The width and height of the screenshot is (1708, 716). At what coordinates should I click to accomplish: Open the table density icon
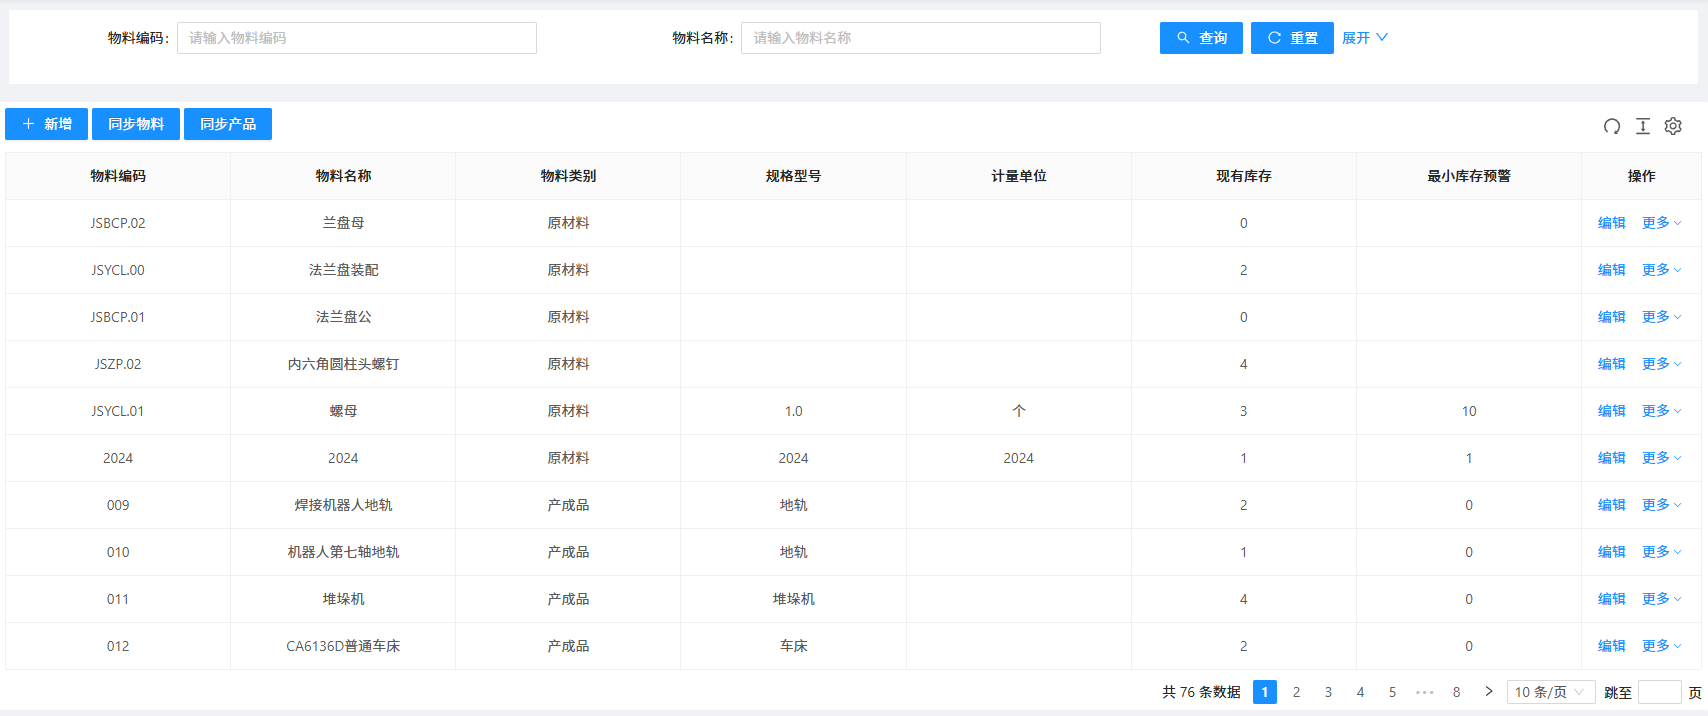pos(1643,126)
